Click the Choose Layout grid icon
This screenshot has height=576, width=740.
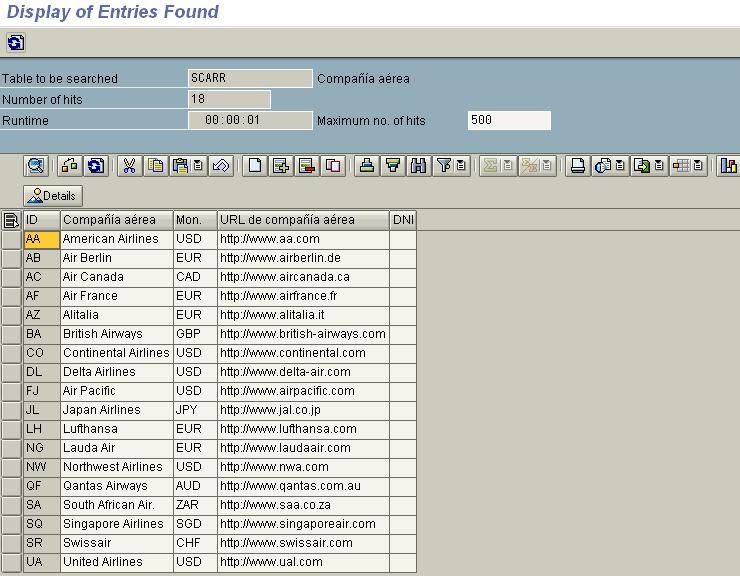tap(681, 166)
